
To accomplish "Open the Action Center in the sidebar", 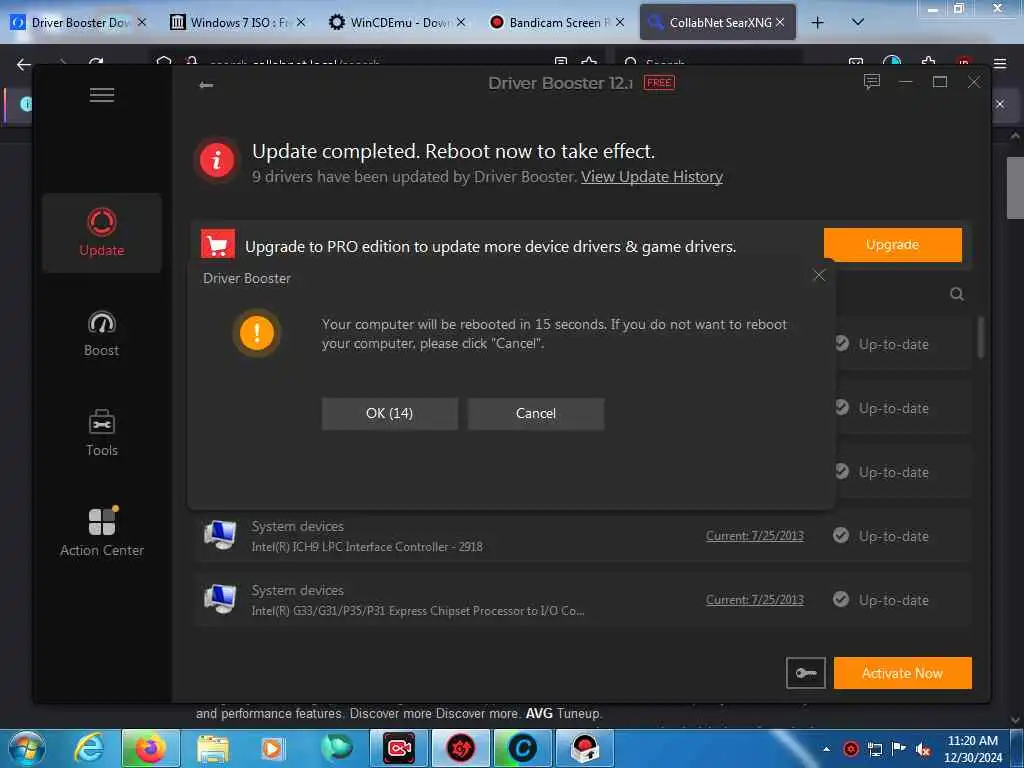I will click(102, 532).
